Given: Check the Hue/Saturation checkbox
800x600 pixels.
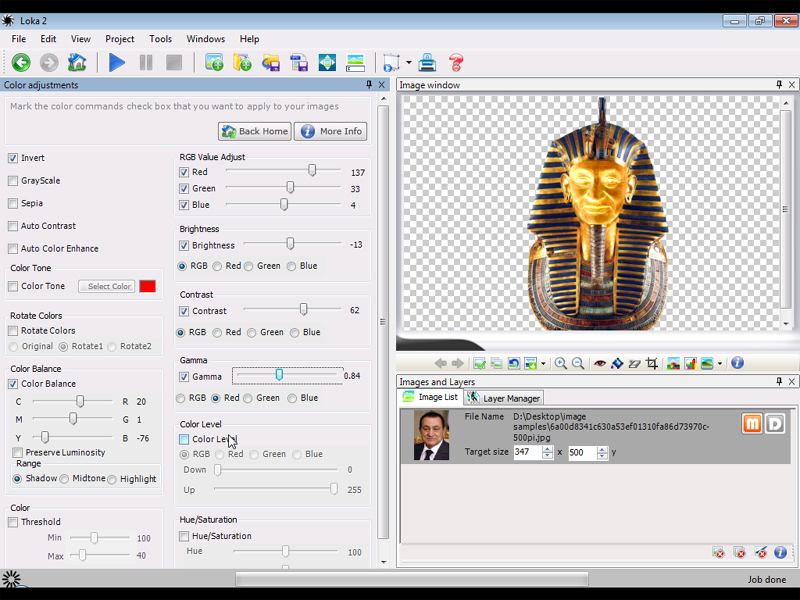Looking at the screenshot, I should tap(184, 536).
